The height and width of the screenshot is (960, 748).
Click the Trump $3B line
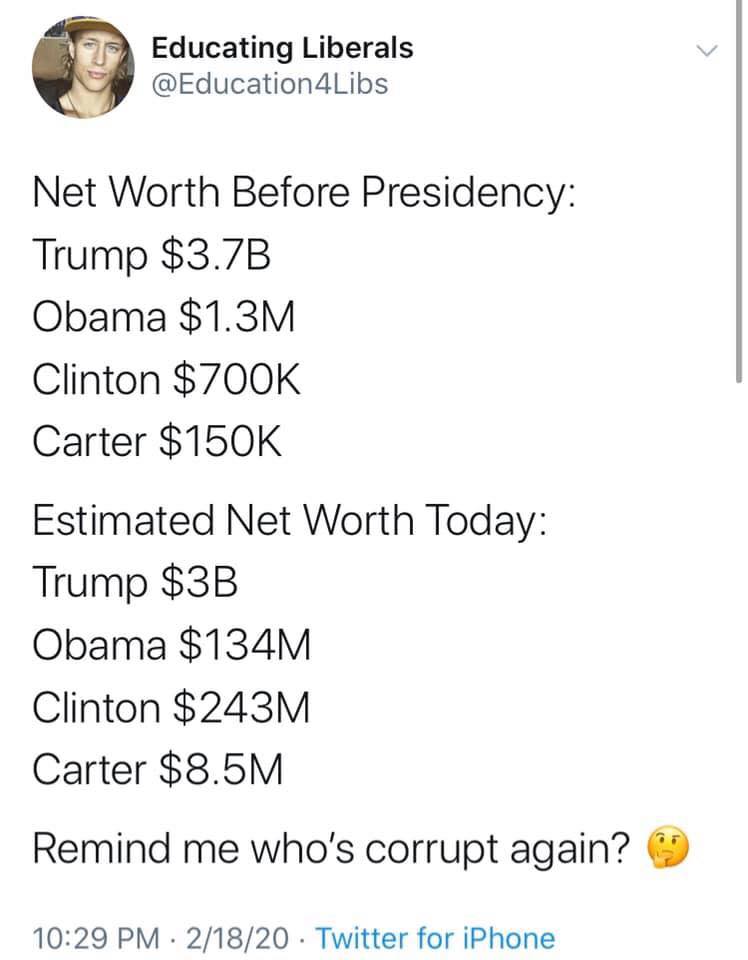click(135, 583)
